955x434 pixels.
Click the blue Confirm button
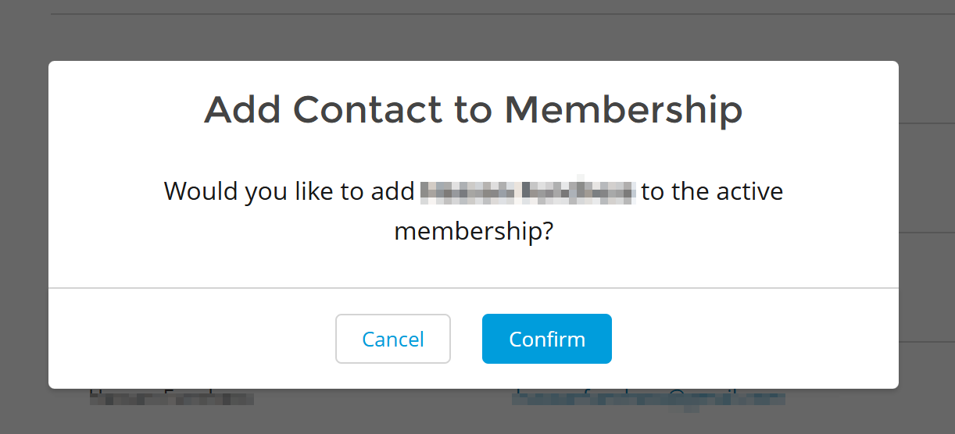pyautogui.click(x=546, y=339)
